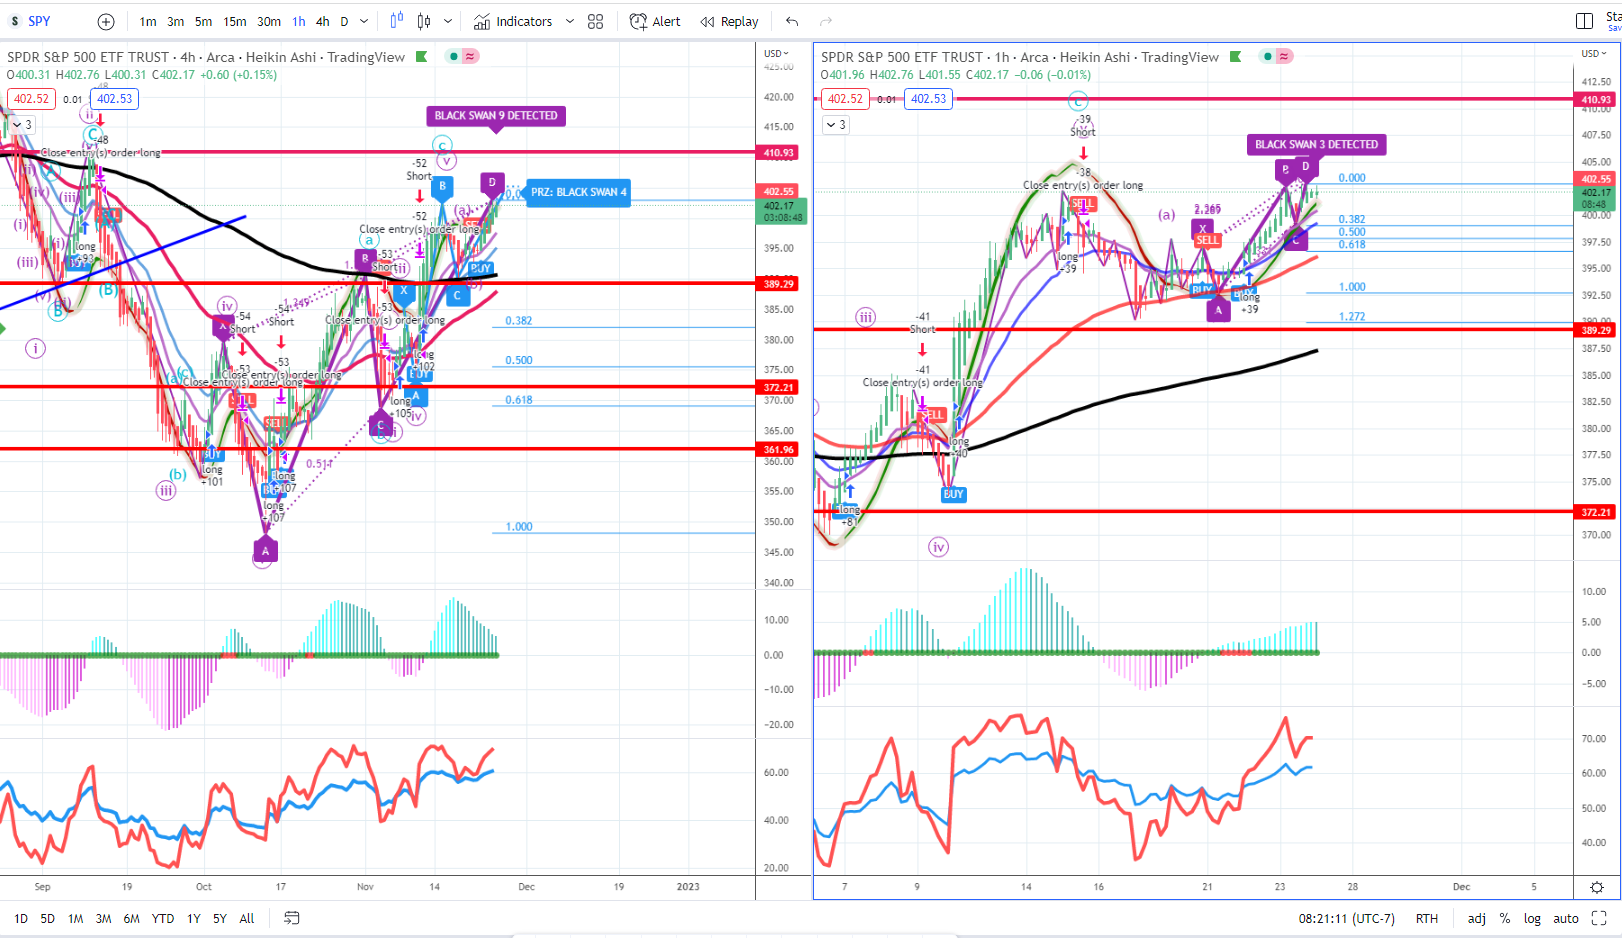Select the 3M date range
The height and width of the screenshot is (938, 1622).
click(x=103, y=918)
